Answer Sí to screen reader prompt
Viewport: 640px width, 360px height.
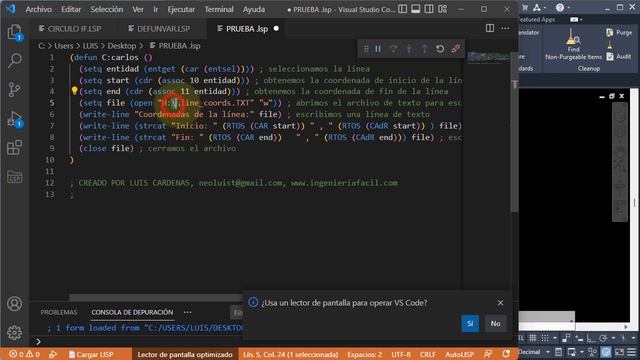coord(470,324)
